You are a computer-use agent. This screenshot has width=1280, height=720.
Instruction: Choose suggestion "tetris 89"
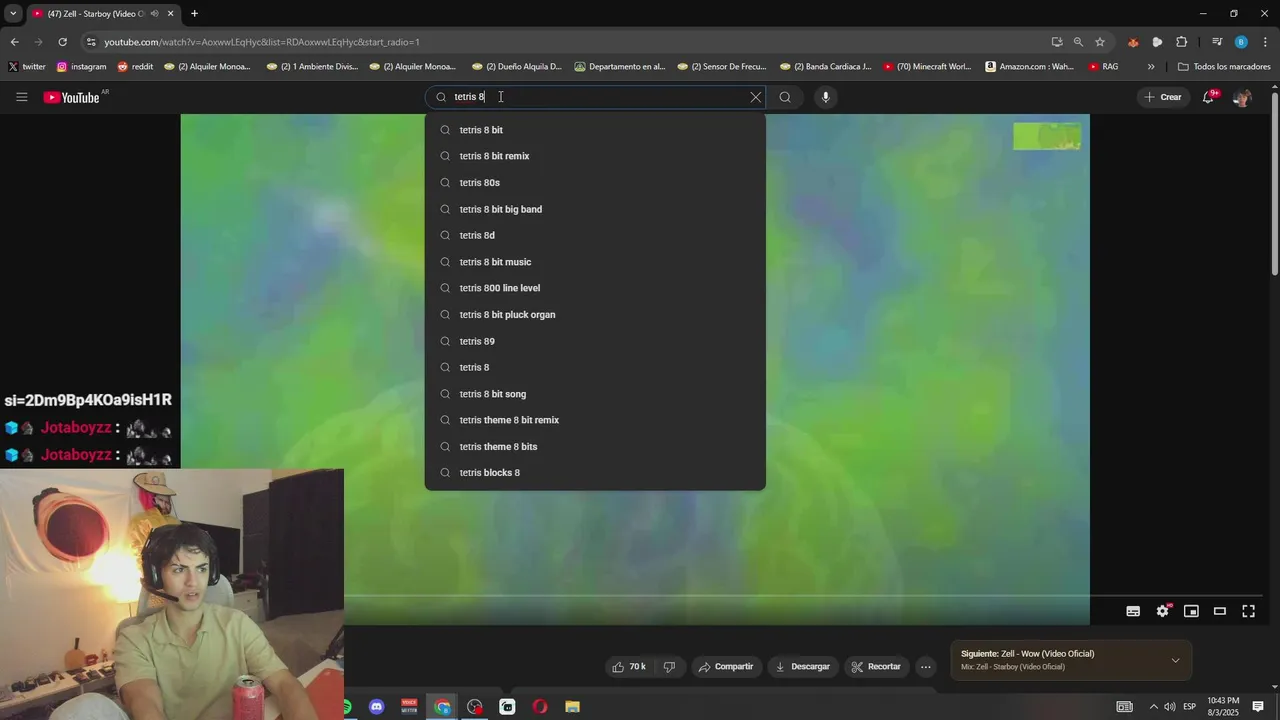[595, 341]
